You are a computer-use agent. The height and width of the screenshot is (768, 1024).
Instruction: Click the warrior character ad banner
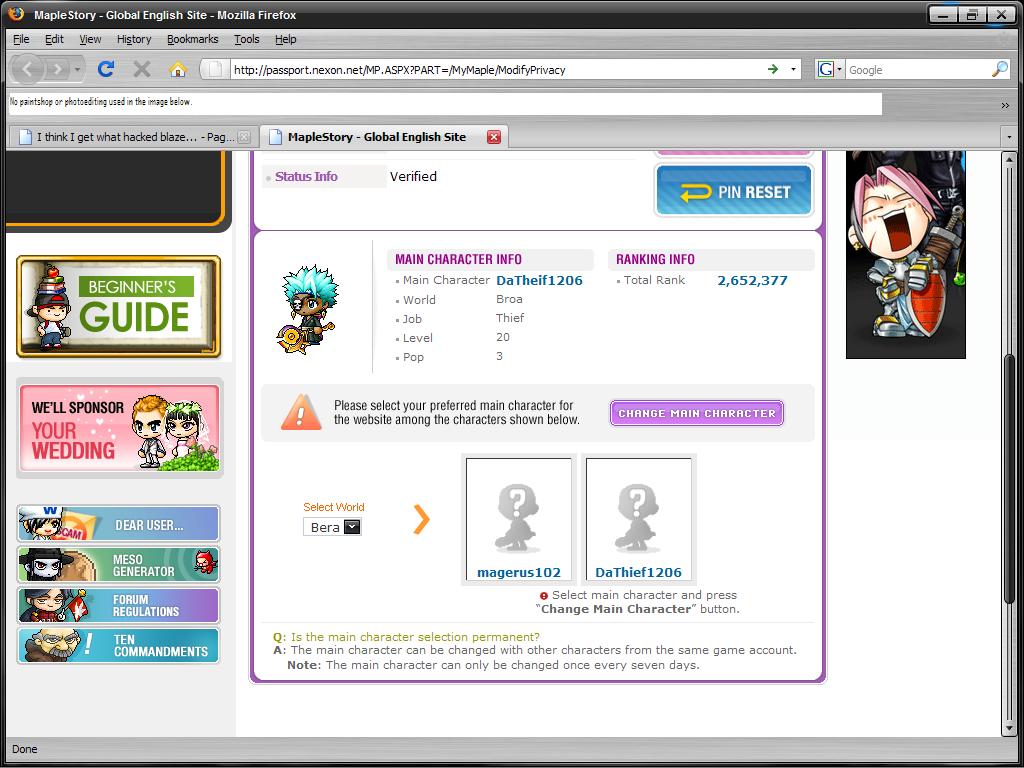pos(905,255)
